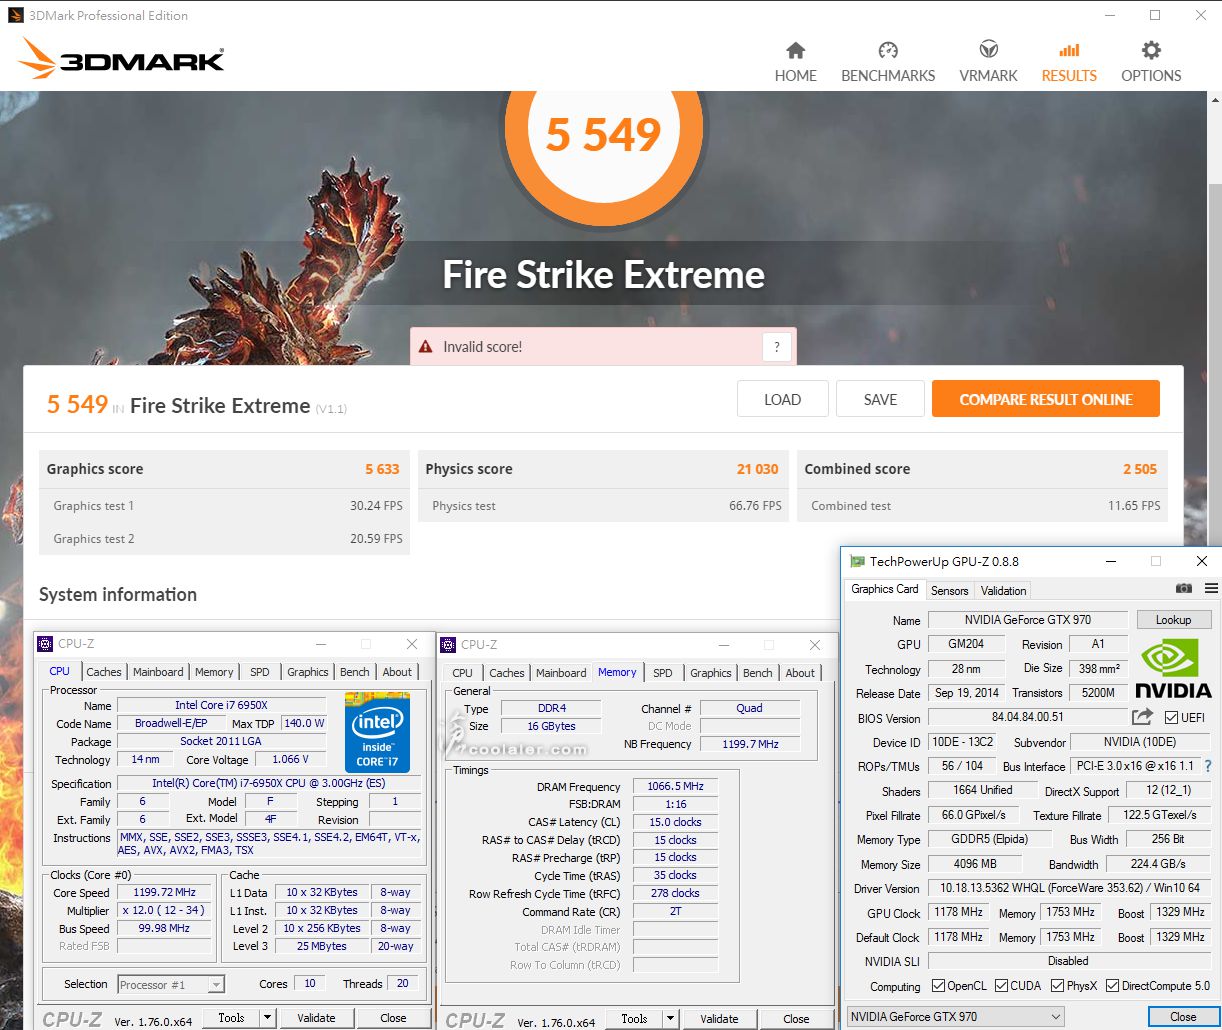Expand the Tools dropdown arrow in left CPU-Z
Image resolution: width=1222 pixels, height=1030 pixels.
267,1018
